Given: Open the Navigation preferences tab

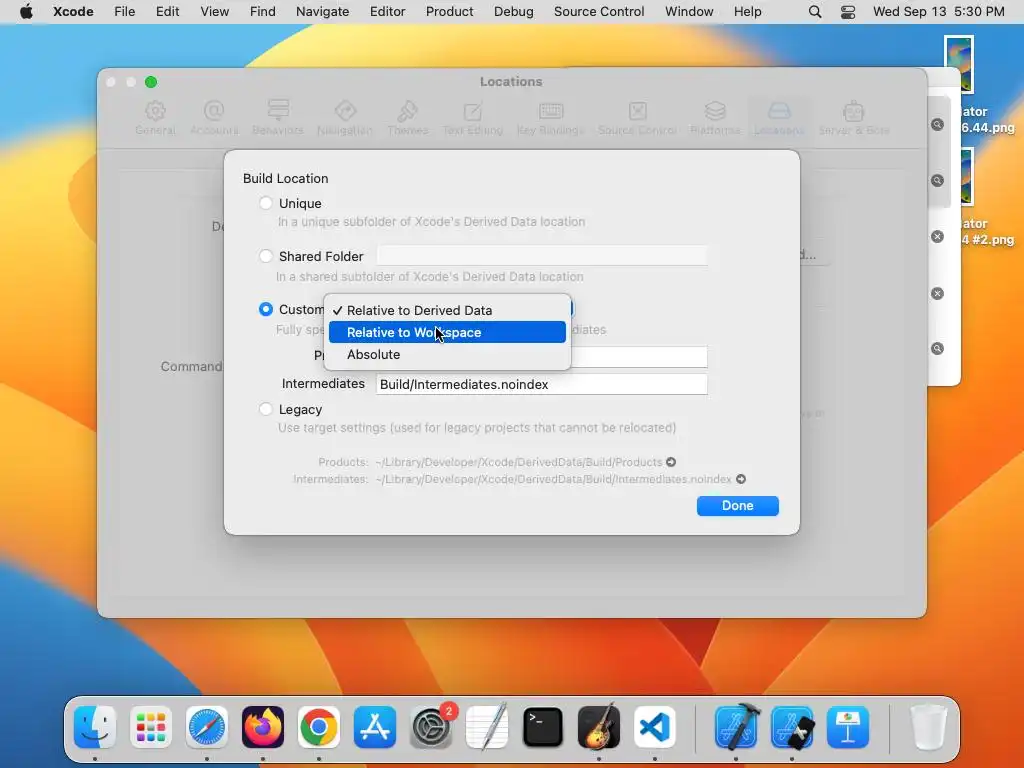Looking at the screenshot, I should (x=345, y=118).
